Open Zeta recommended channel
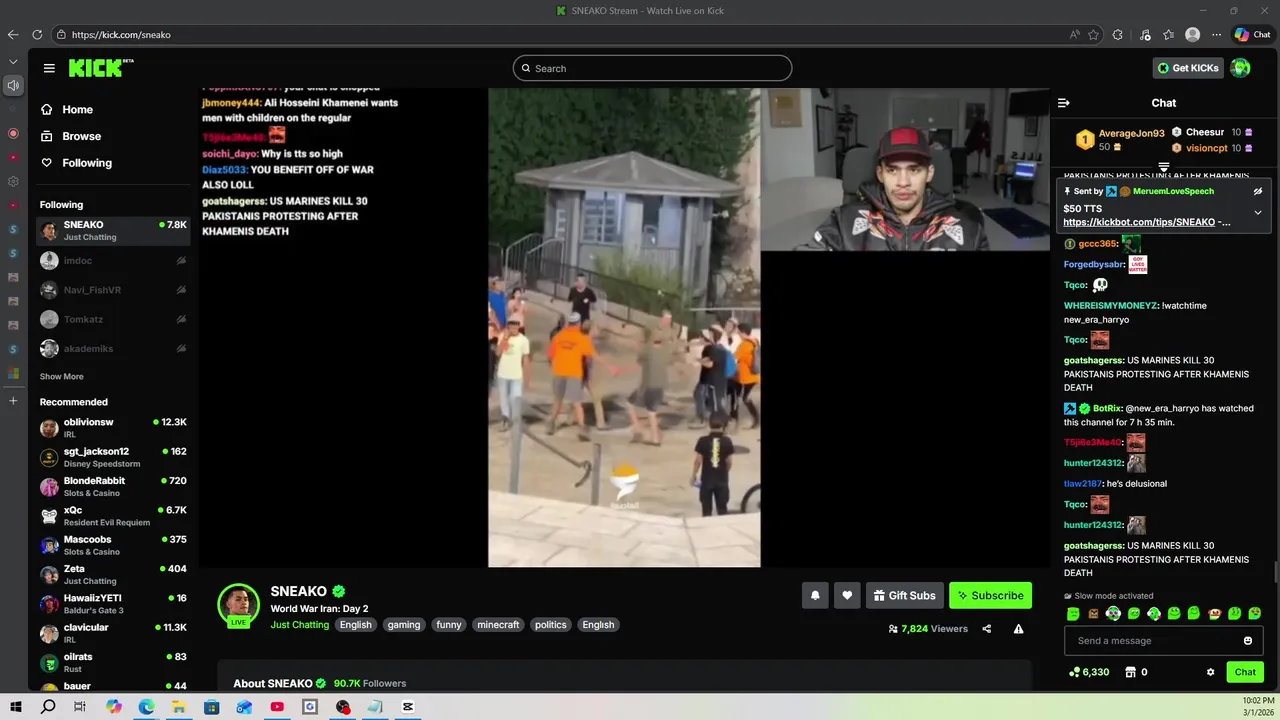The height and width of the screenshot is (720, 1280). point(113,574)
